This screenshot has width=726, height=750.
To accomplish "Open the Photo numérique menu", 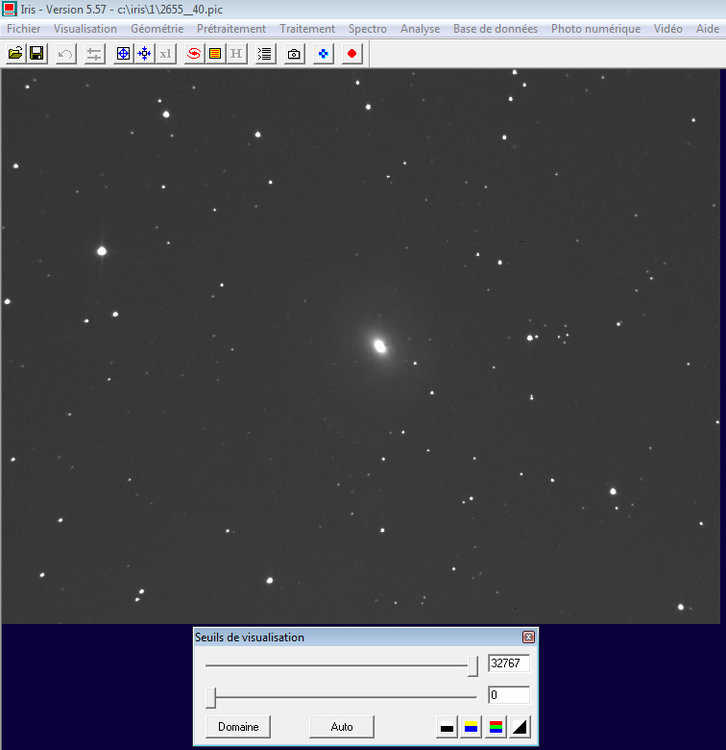I will tap(595, 29).
